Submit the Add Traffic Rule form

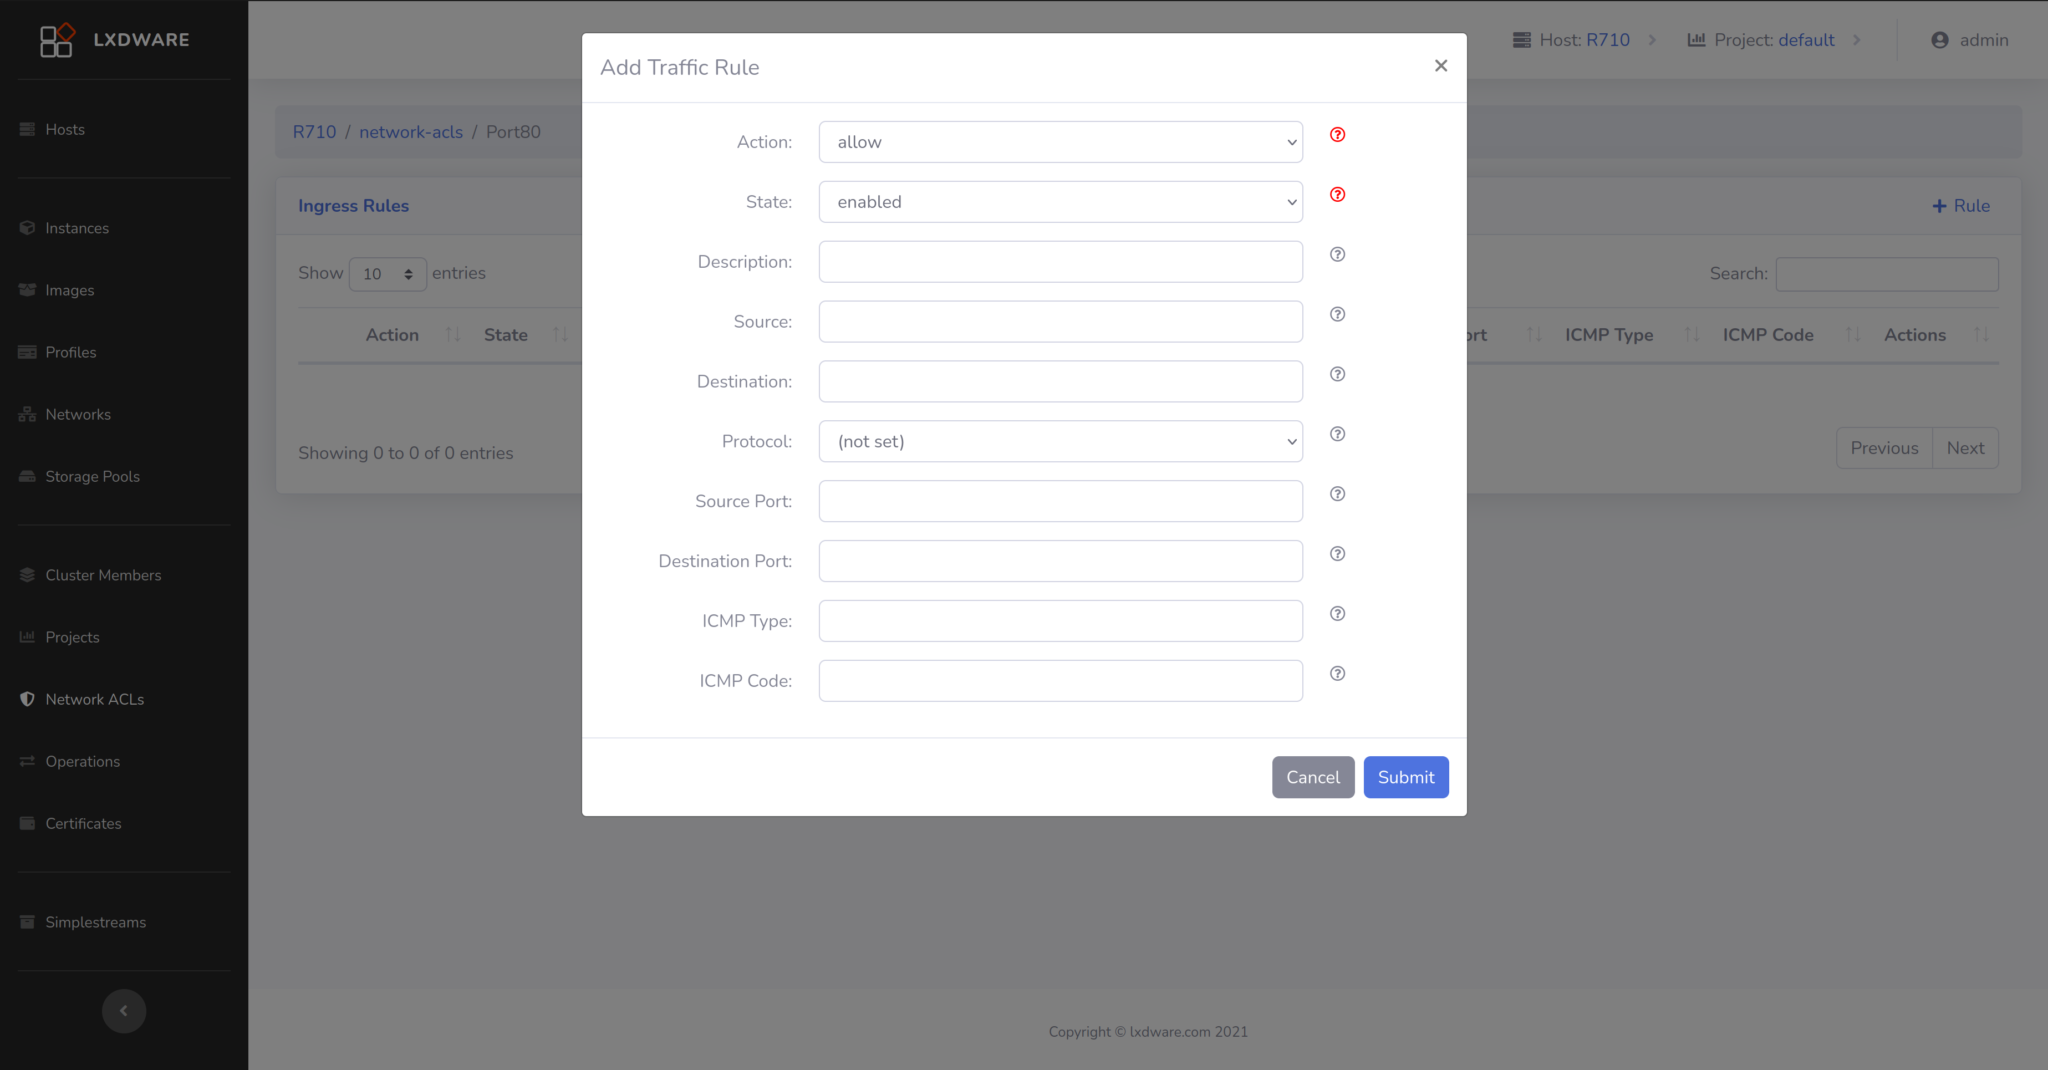[1405, 777]
